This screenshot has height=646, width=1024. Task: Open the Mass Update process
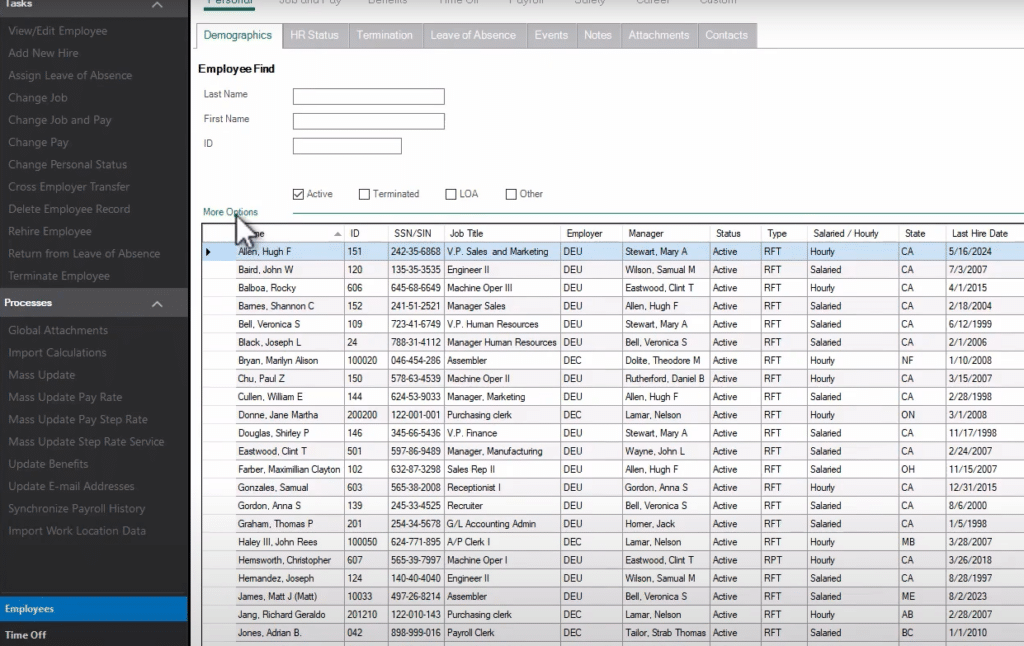click(x=42, y=375)
